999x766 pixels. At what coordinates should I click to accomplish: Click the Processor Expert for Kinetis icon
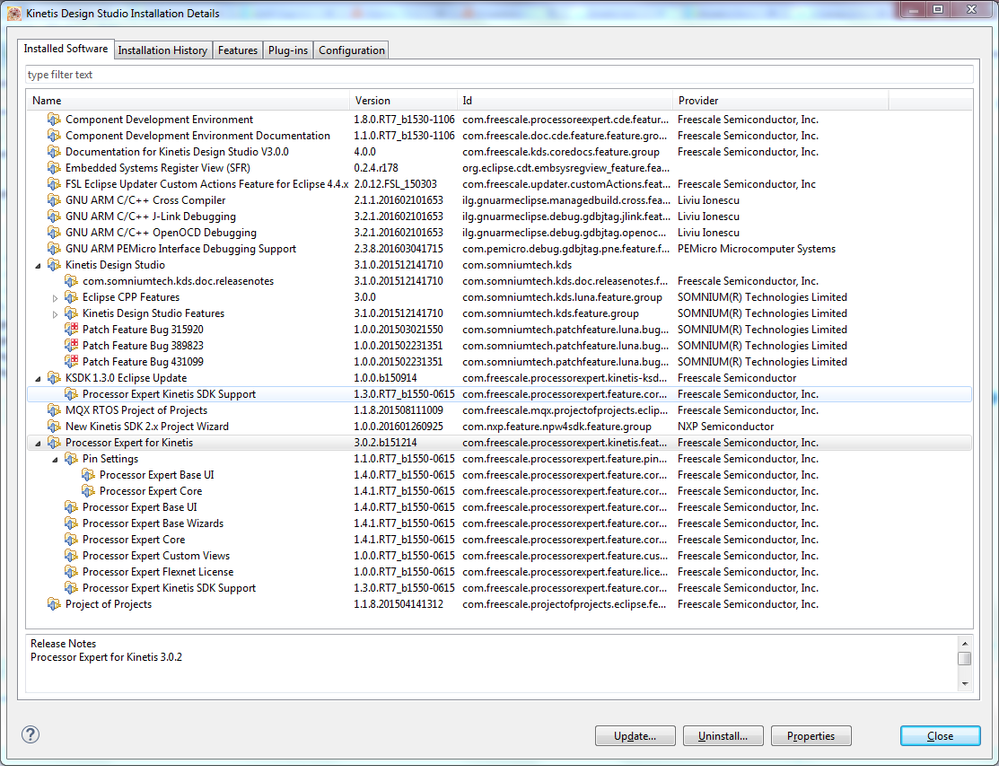pos(54,443)
